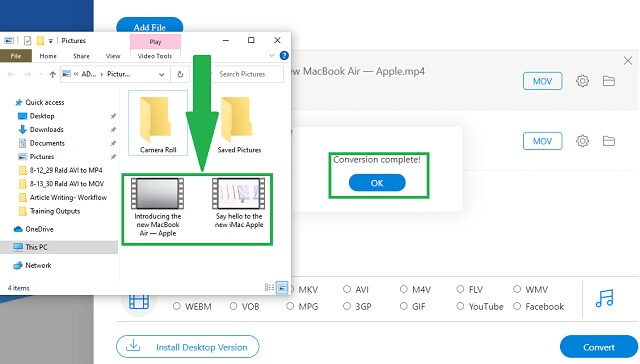The height and width of the screenshot is (364, 640).
Task: Switch to audio formats music note icon
Action: 604,298
